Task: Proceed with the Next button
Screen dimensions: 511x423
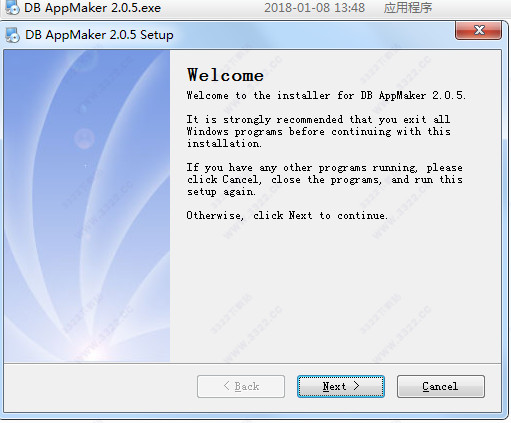Action: pos(341,386)
